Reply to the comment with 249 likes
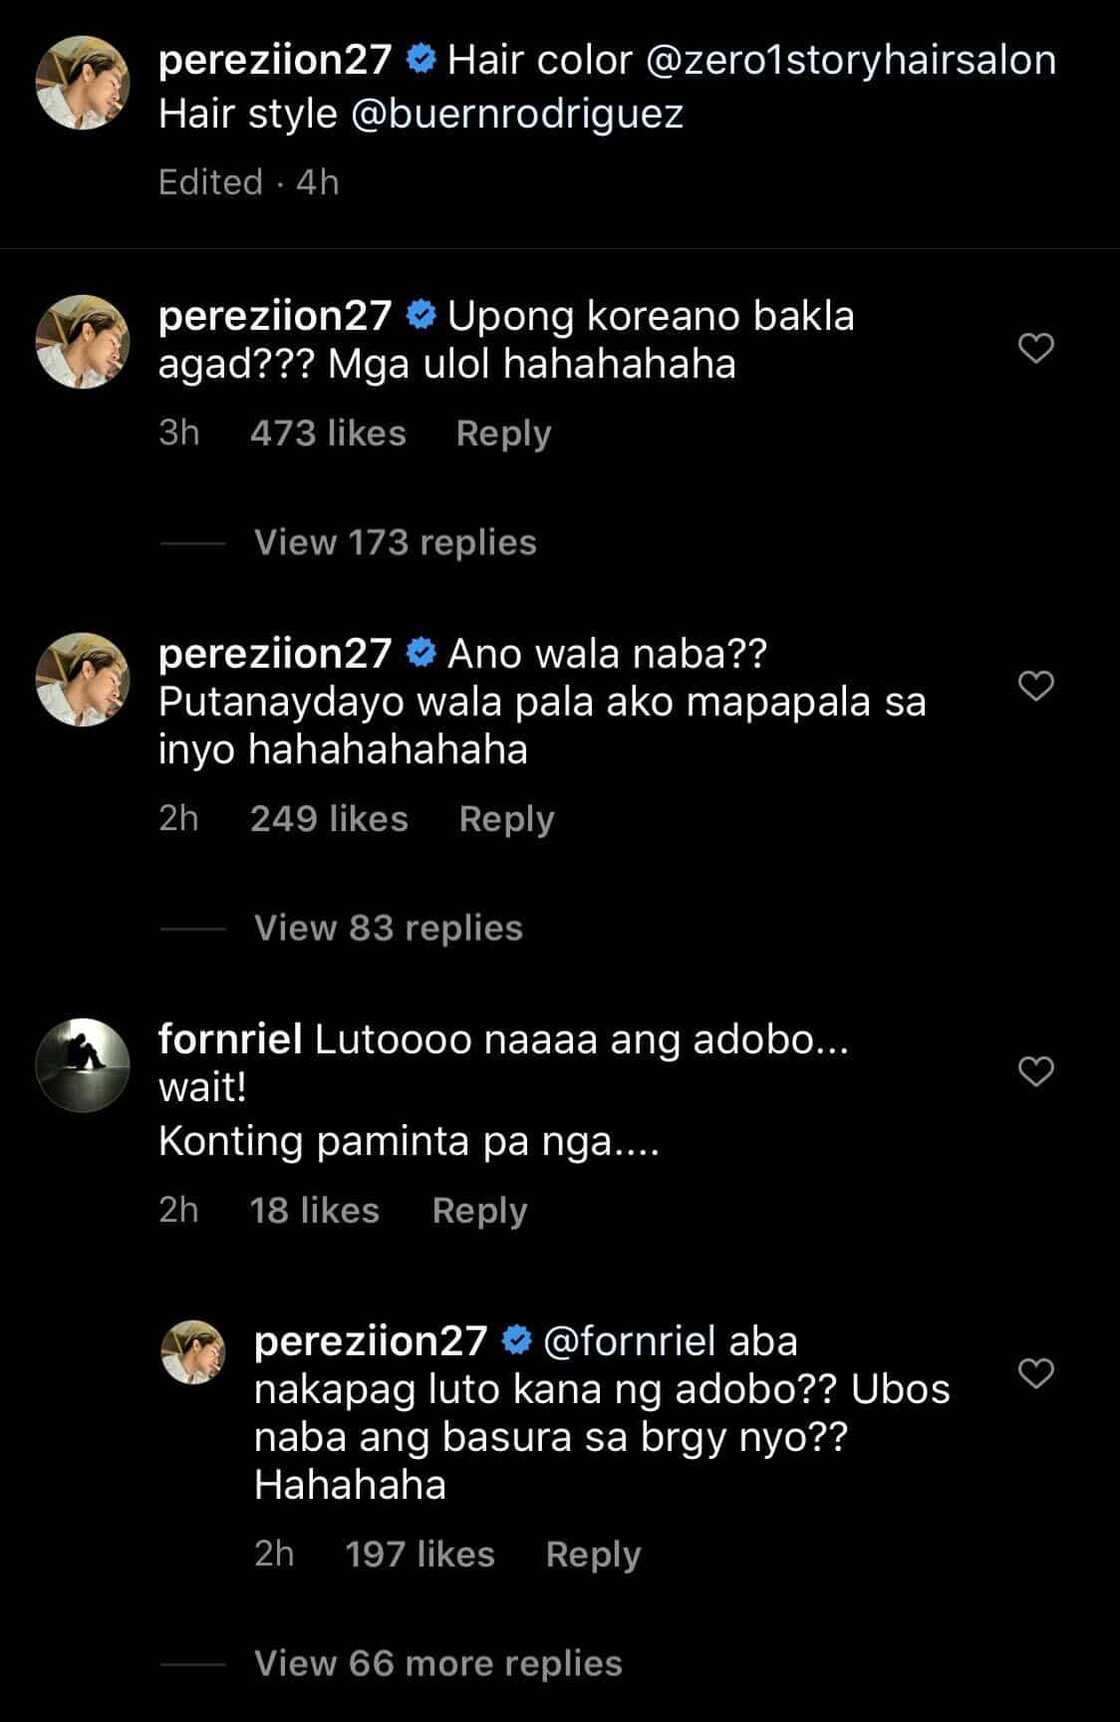This screenshot has height=1722, width=1120. tap(506, 819)
